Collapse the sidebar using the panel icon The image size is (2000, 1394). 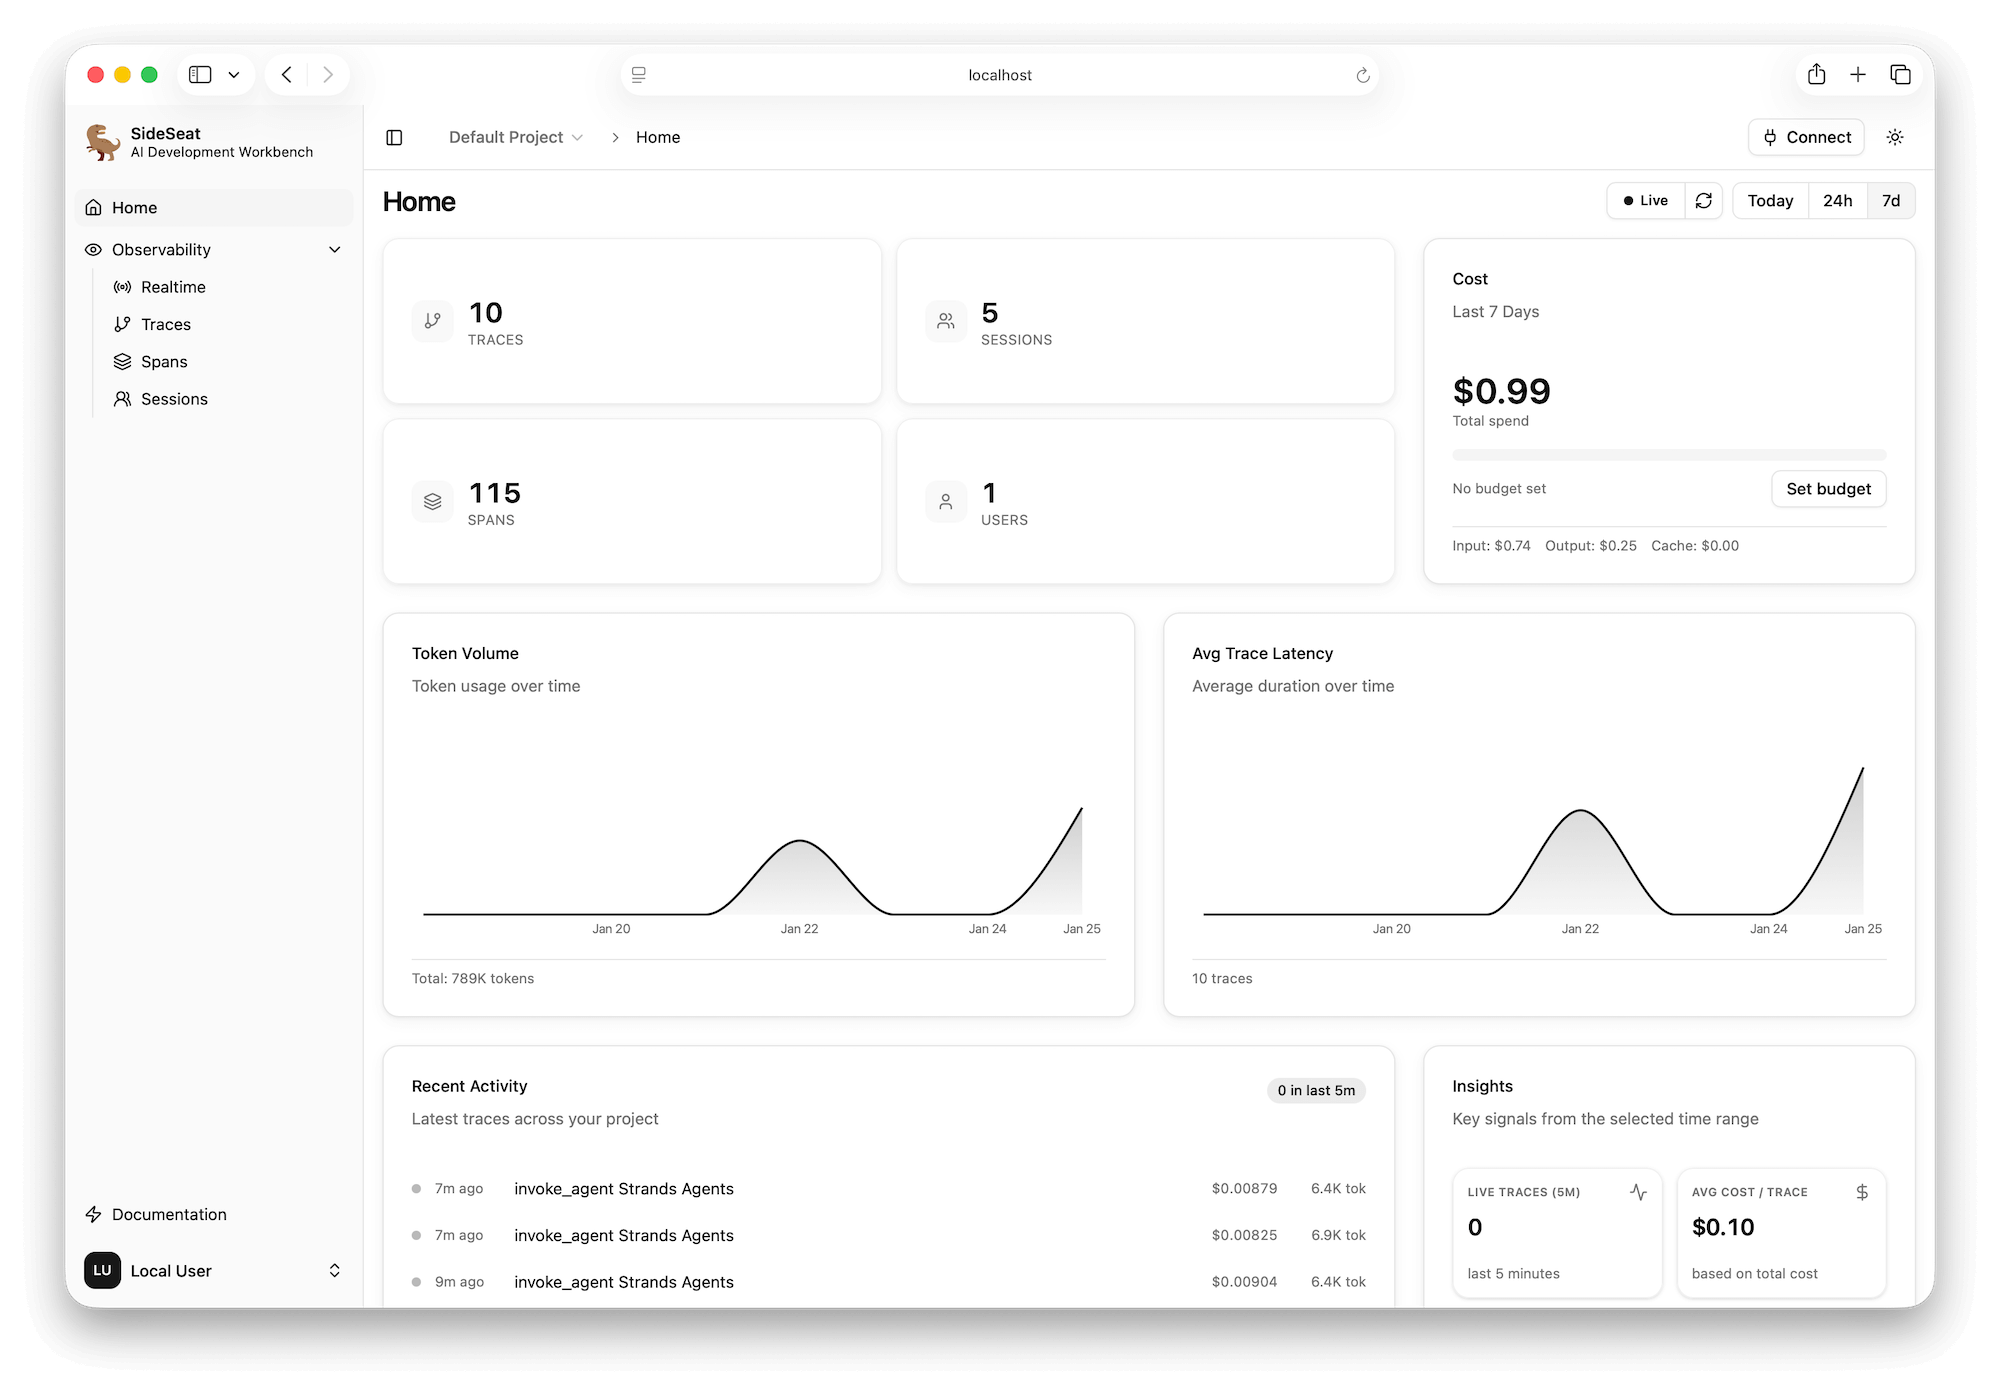[394, 137]
